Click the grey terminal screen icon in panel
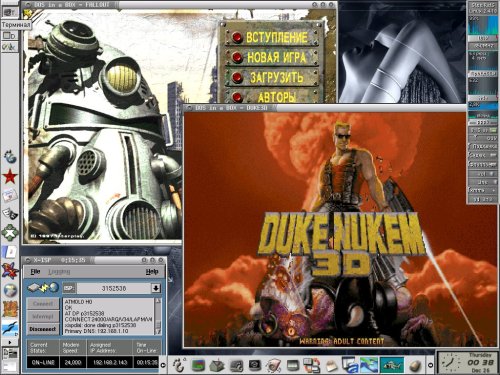This screenshot has width=500, height=375. point(293,365)
